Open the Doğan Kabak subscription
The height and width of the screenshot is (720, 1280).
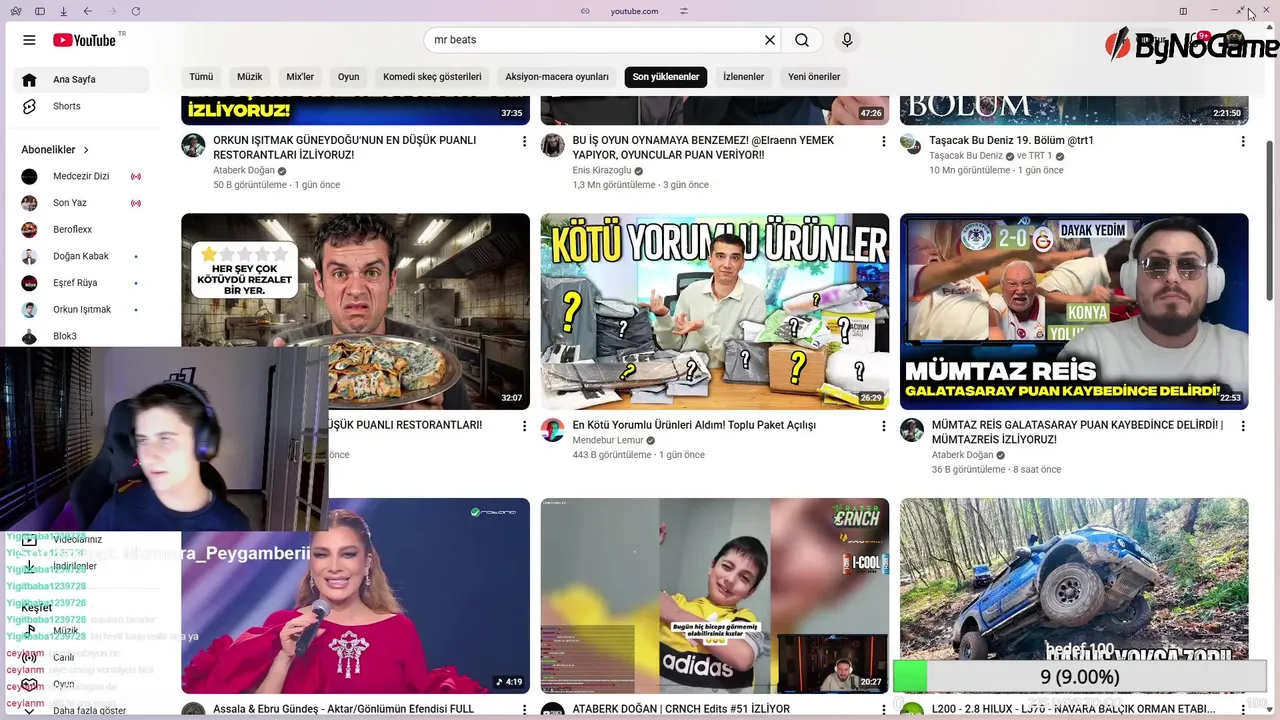81,256
